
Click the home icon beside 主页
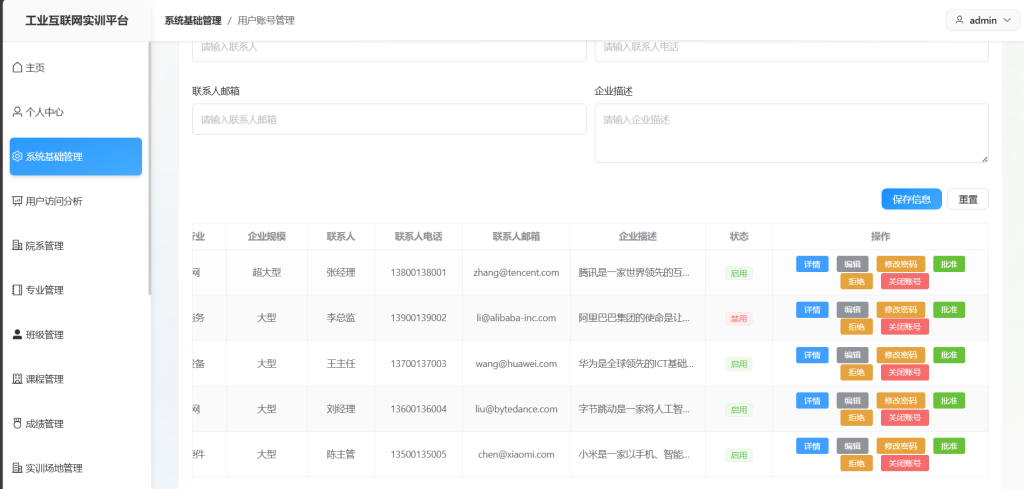pos(17,68)
